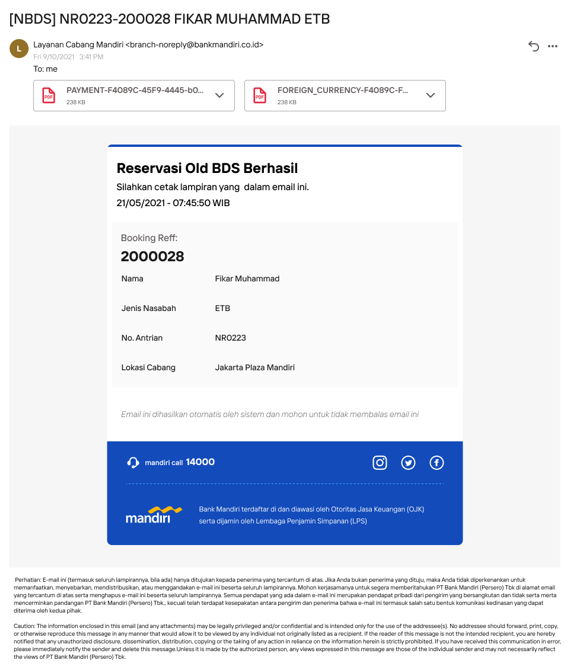Viewport: 574px width, 672px height.
Task: Open Mandiri's Instagram icon link
Action: [379, 463]
